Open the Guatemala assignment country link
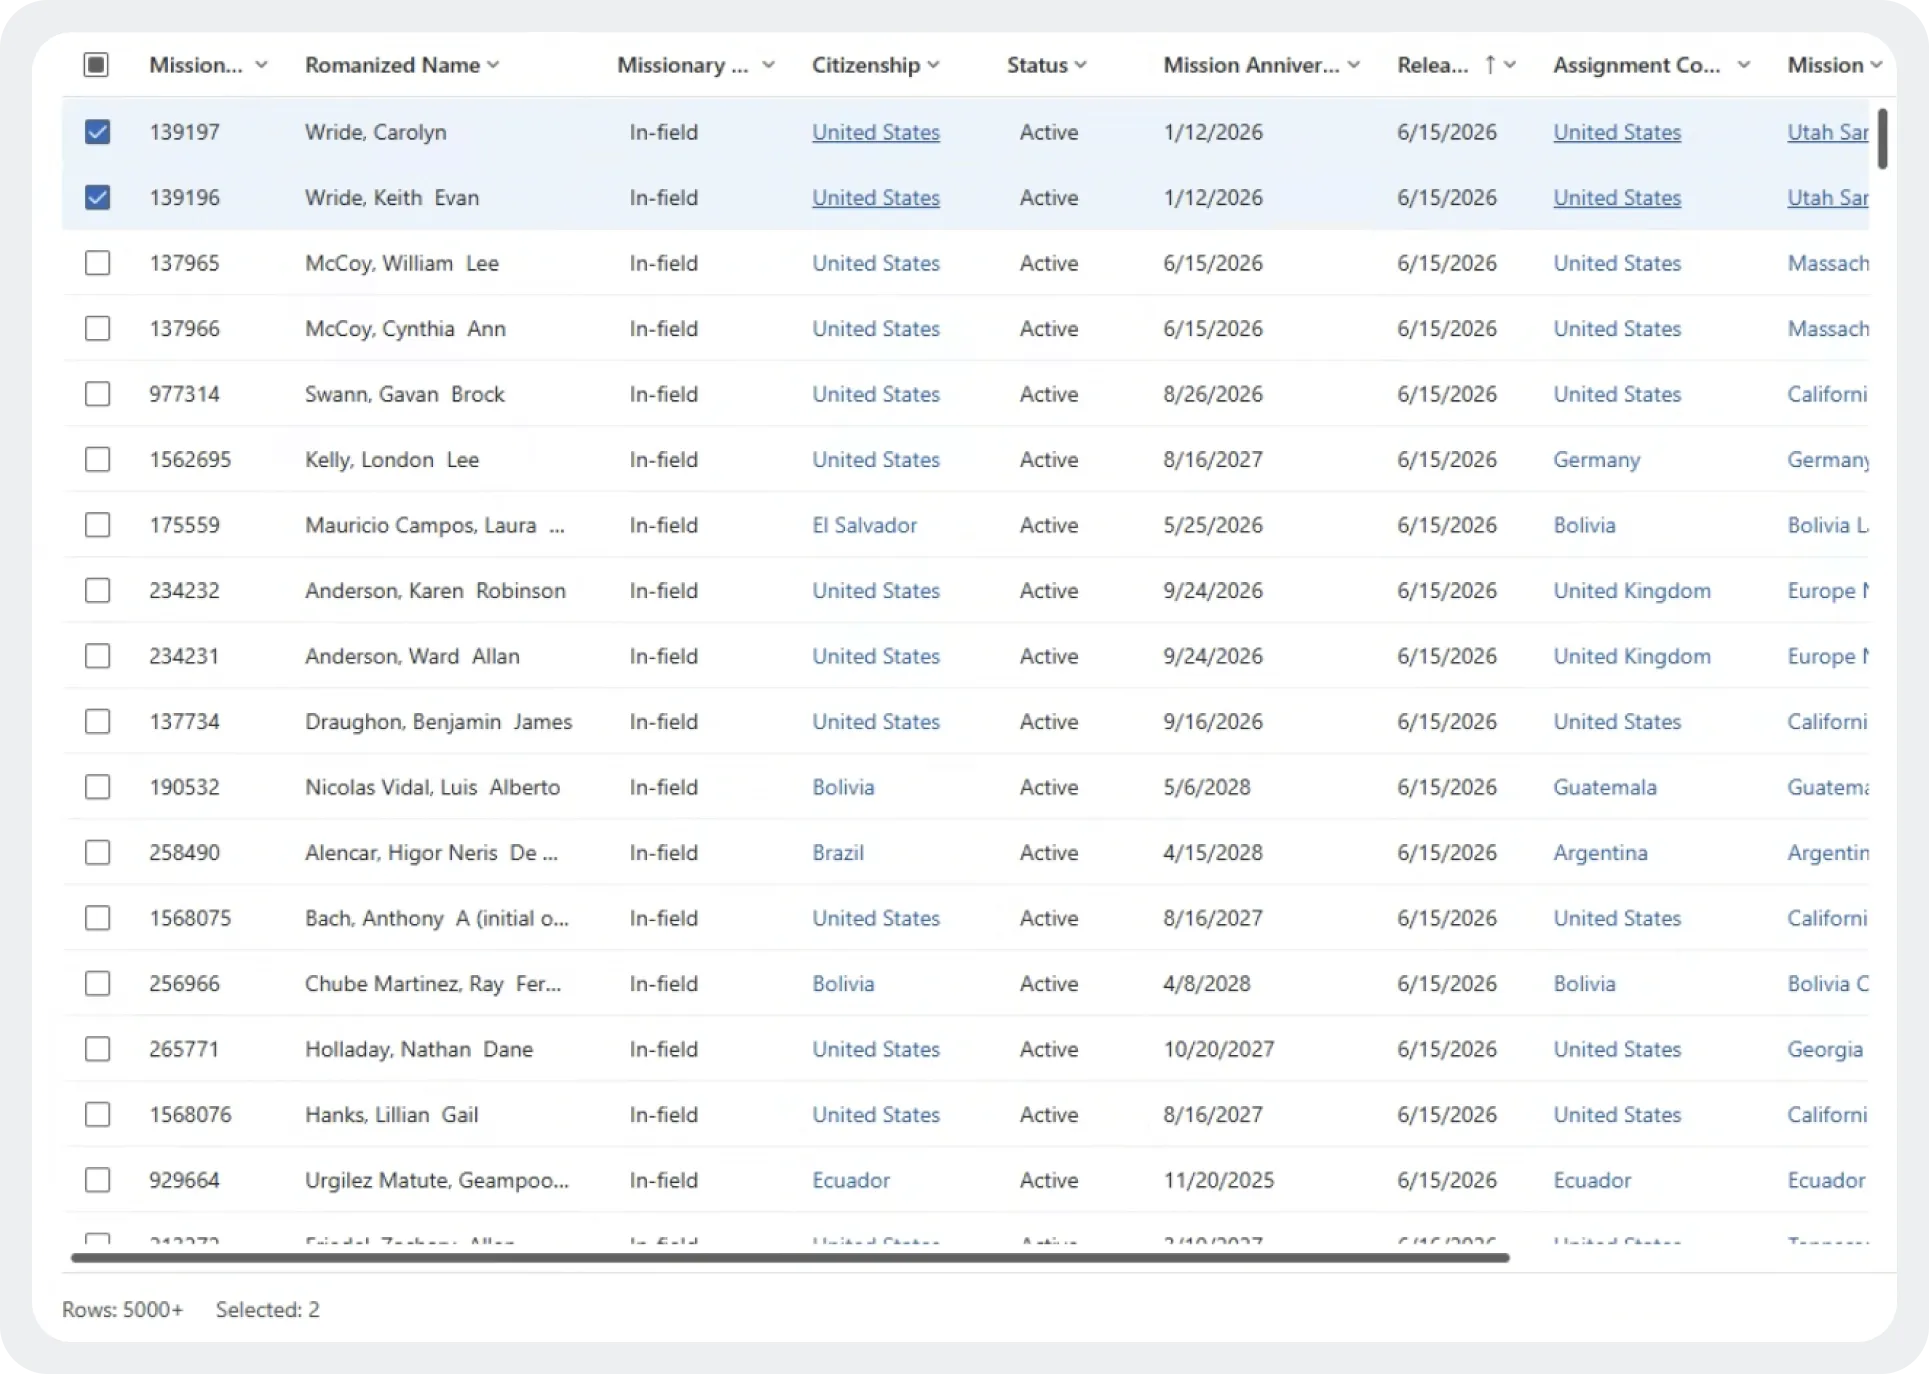The image size is (1929, 1374). point(1604,787)
